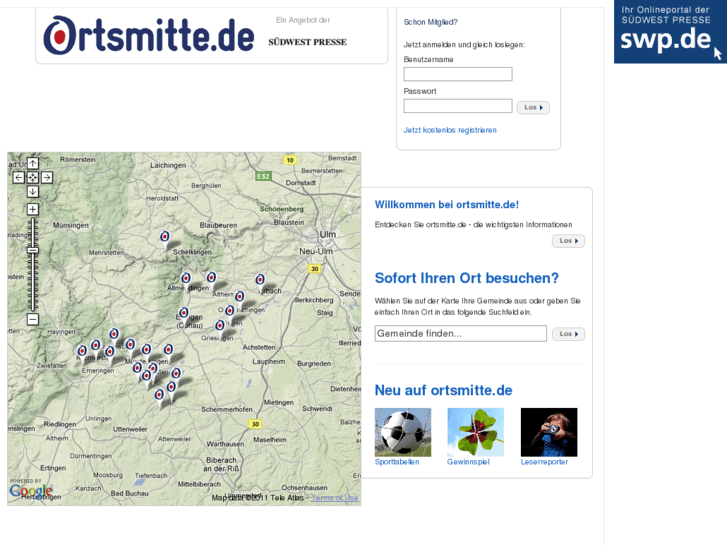Open the ortsmitte.de logo home link

149,36
